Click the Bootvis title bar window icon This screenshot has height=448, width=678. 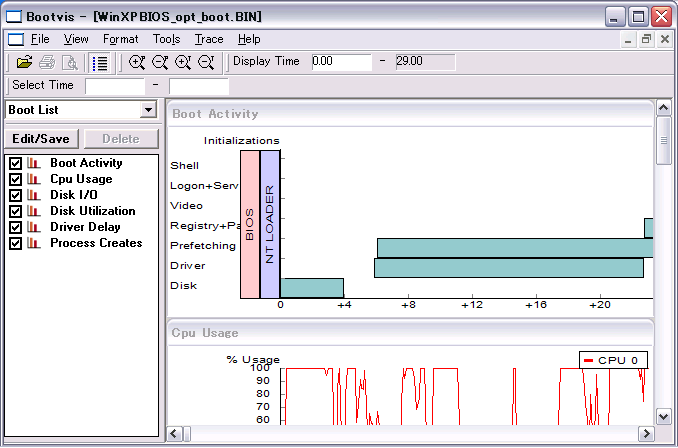point(13,17)
